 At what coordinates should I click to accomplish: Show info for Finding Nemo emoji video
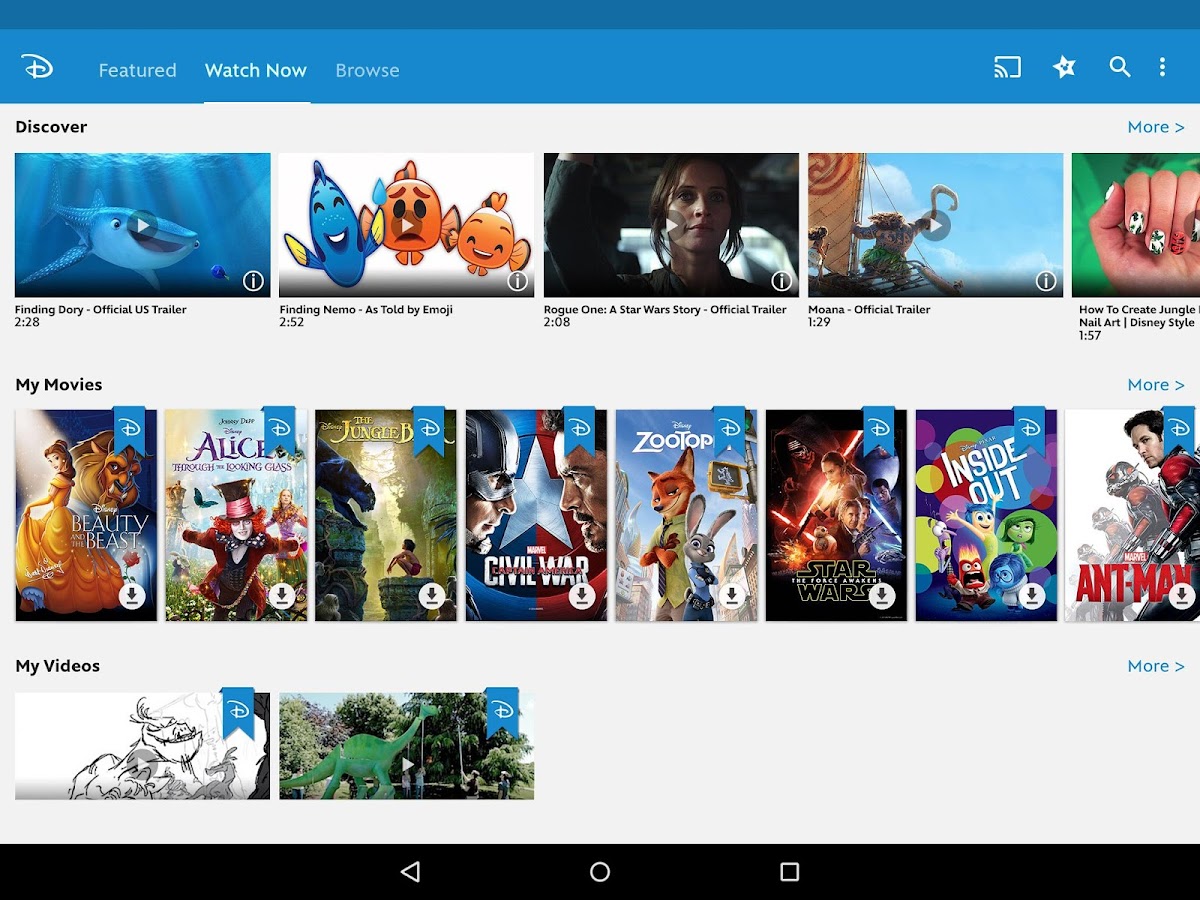pyautogui.click(x=517, y=281)
